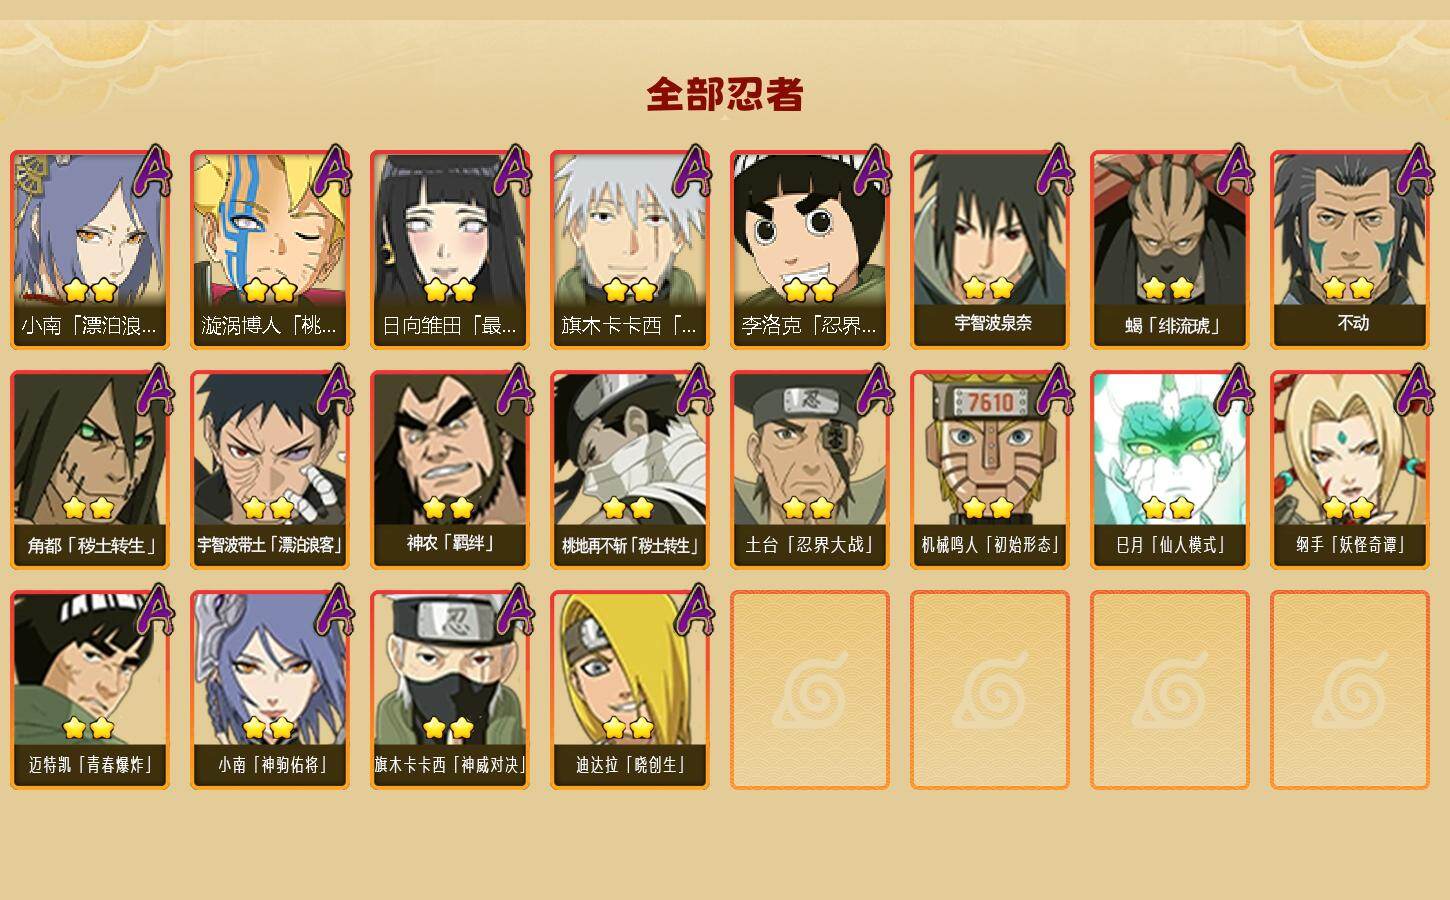Select the 桃地再不斩「秽土转生」 card

(630, 470)
